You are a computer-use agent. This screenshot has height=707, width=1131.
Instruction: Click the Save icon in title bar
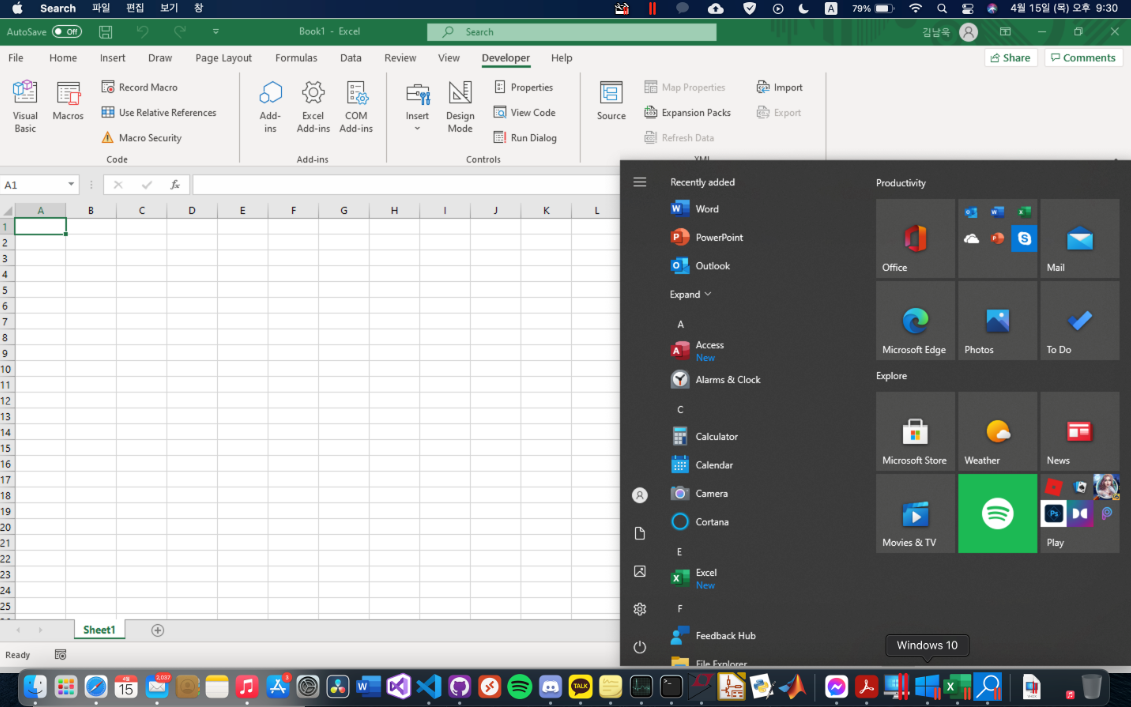click(105, 32)
